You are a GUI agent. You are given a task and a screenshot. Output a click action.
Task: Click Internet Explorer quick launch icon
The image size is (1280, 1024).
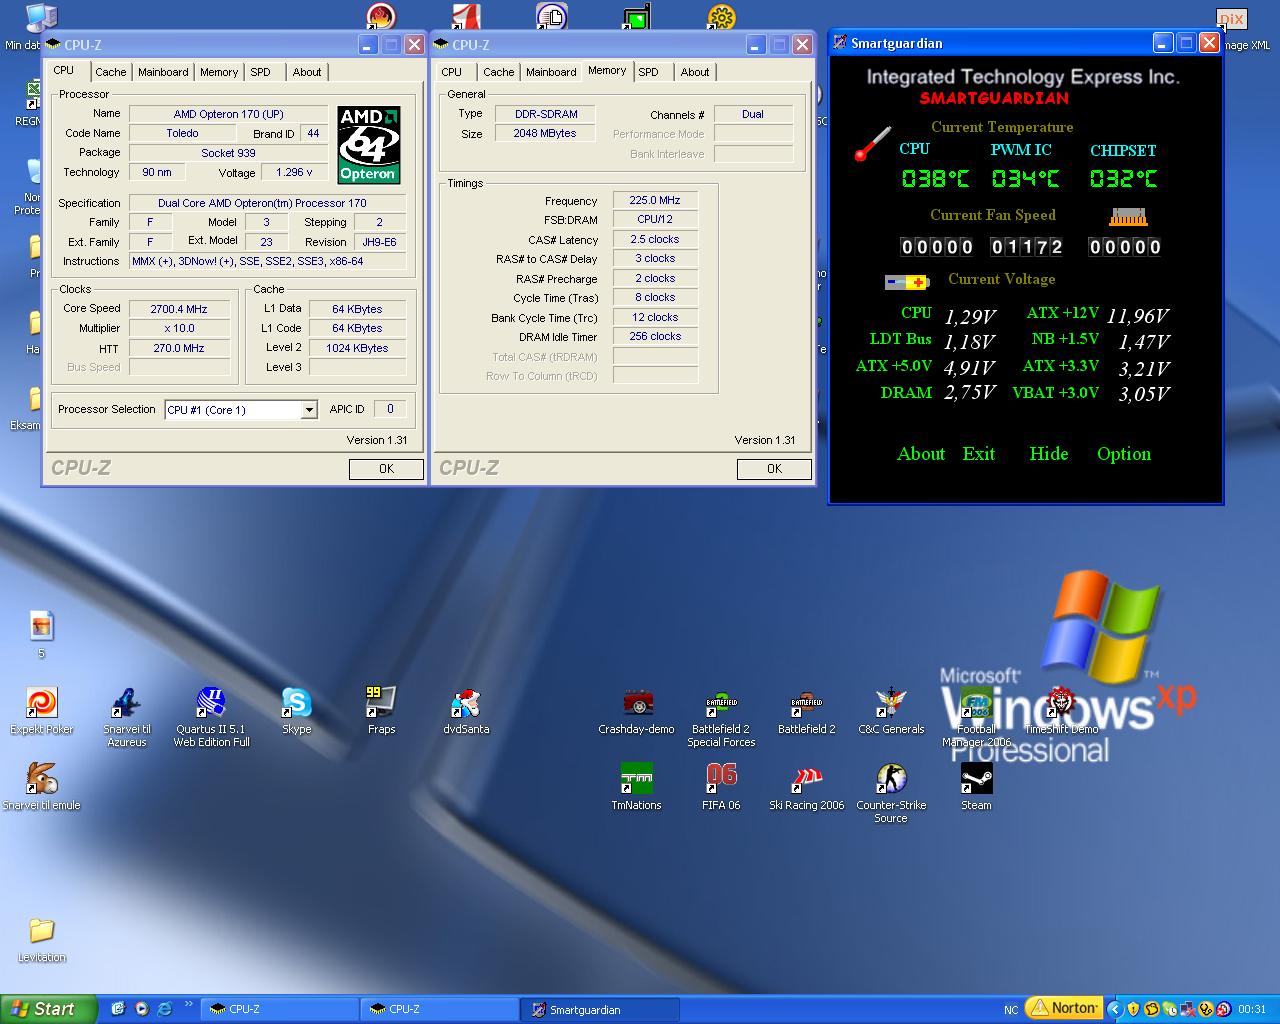[x=164, y=1009]
